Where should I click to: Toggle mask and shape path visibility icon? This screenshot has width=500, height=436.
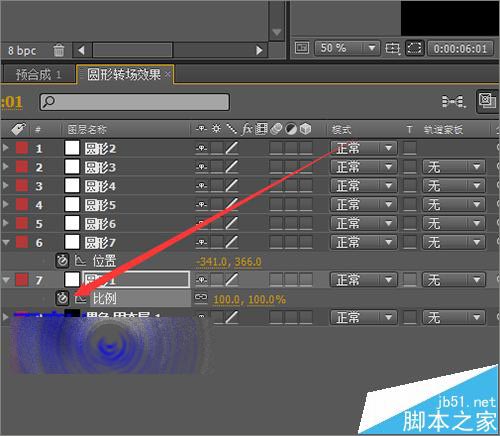point(414,48)
